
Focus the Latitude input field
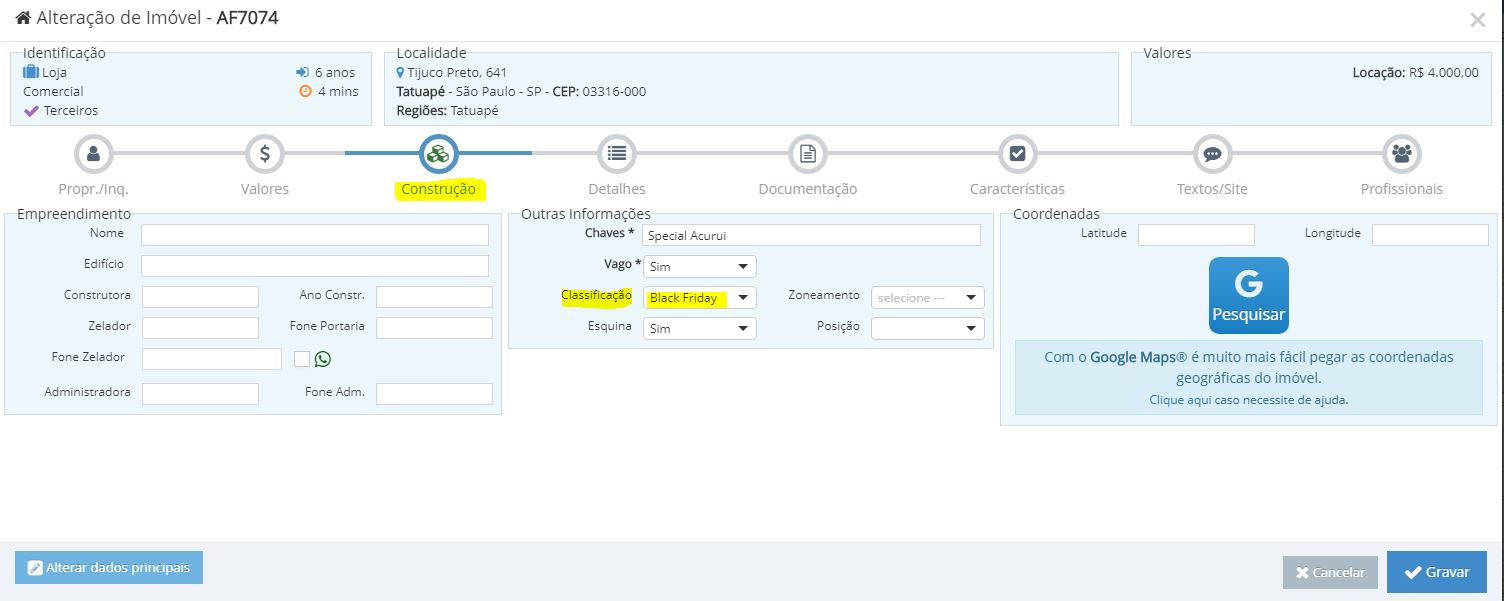[1196, 235]
